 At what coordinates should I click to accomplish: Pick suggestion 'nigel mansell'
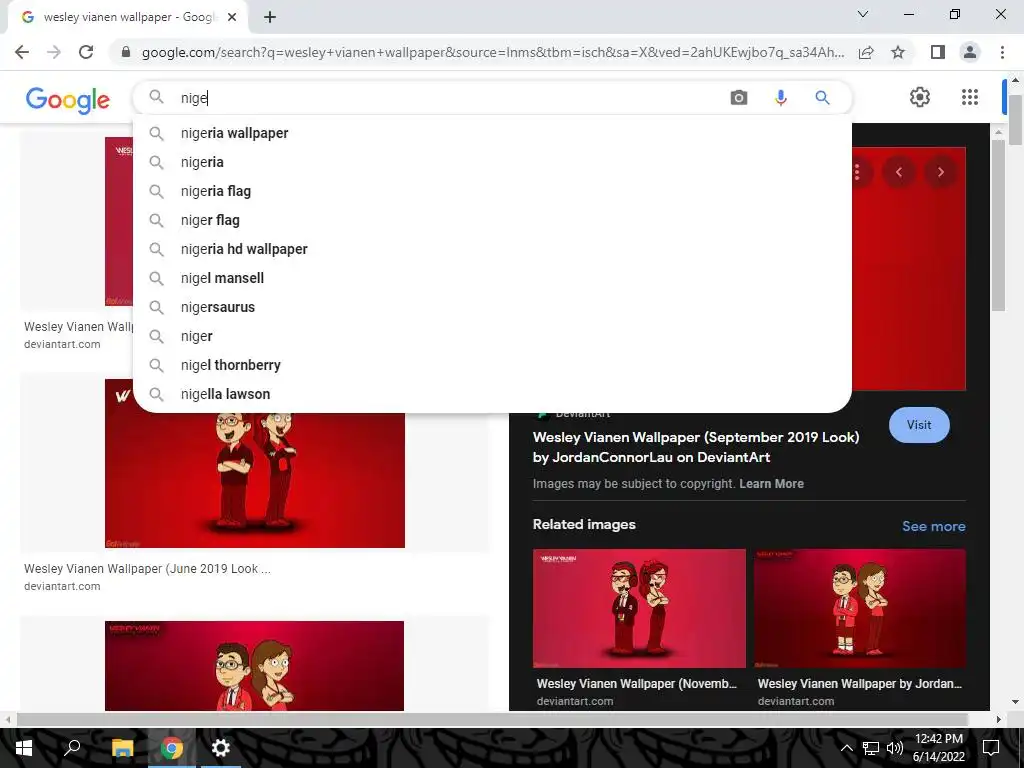[x=492, y=278]
